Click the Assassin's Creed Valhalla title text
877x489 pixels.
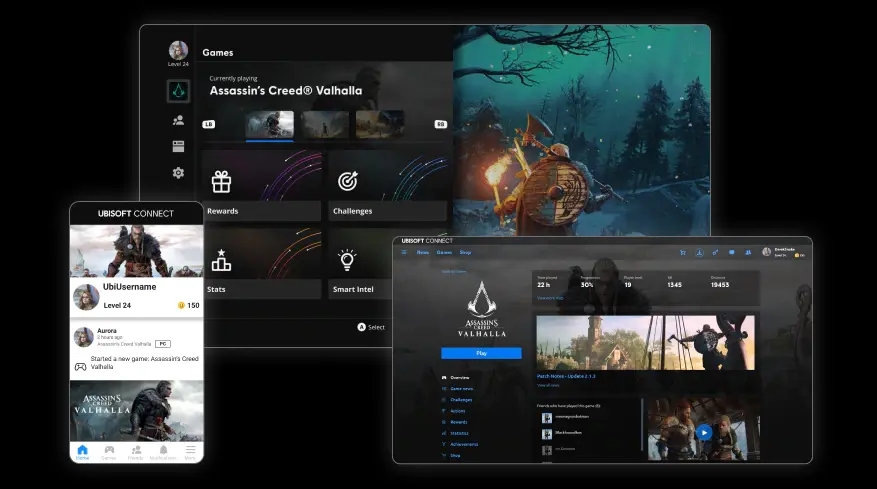[x=286, y=91]
